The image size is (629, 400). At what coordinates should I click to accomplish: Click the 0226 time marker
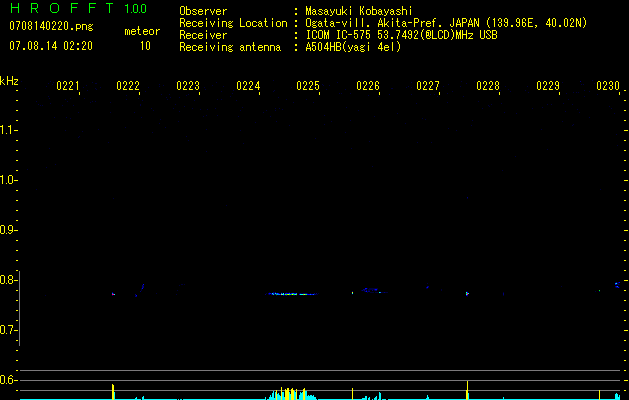(x=368, y=86)
